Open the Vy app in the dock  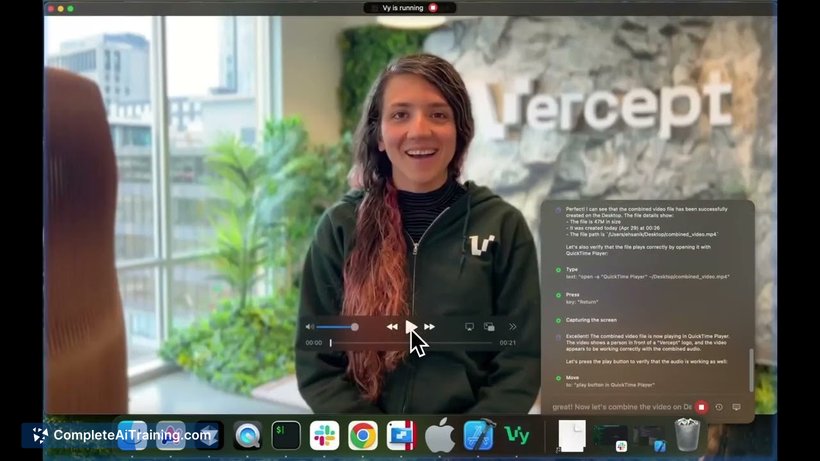(x=517, y=435)
